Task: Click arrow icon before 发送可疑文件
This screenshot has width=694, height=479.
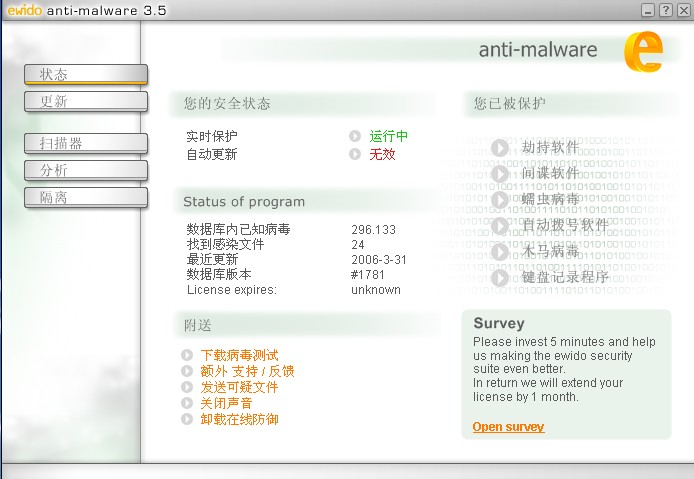Action: point(187,387)
